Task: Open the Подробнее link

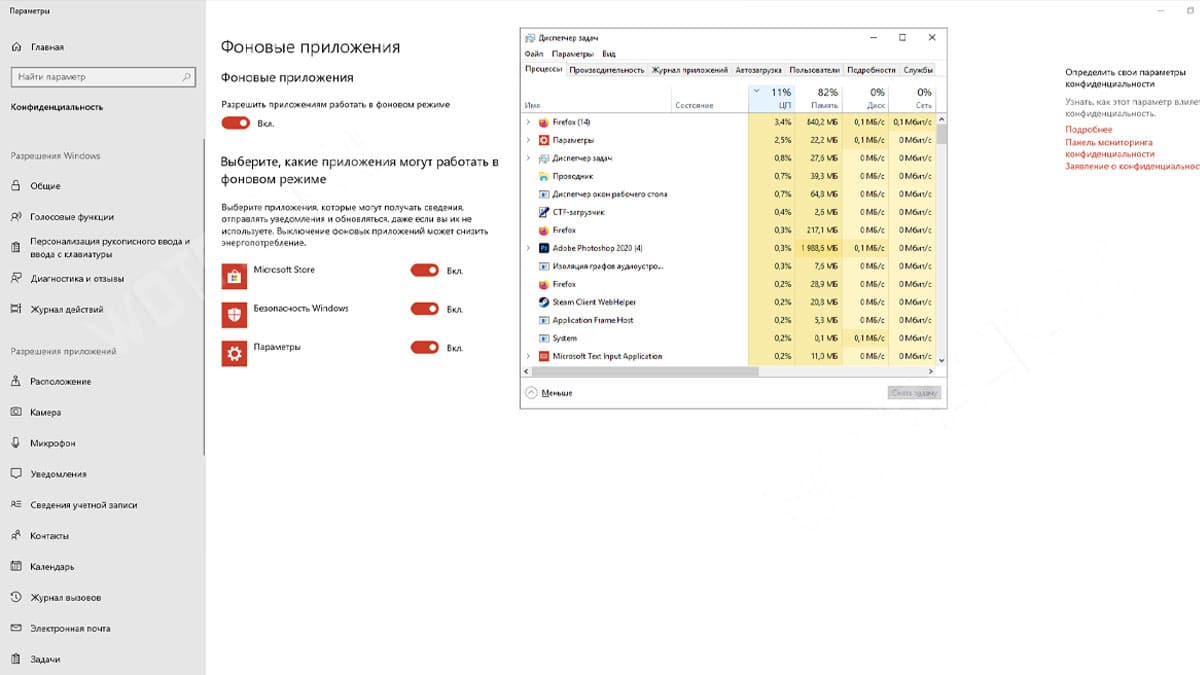Action: pos(1088,130)
